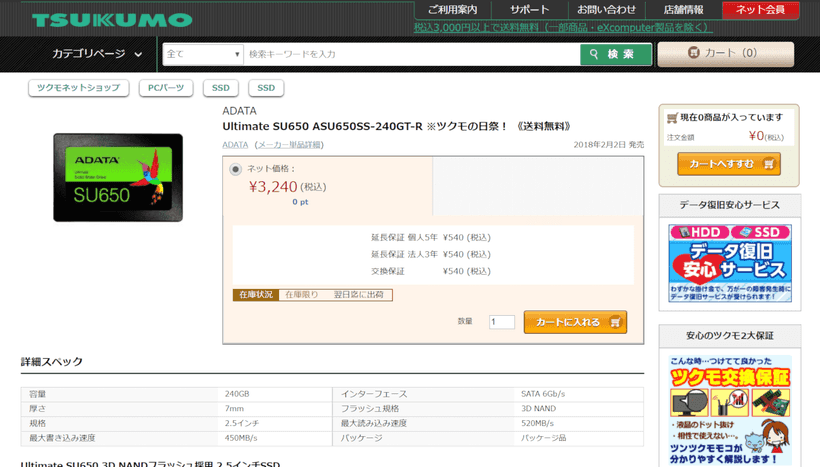Open データ復旧安心サービス banner

tap(730, 263)
